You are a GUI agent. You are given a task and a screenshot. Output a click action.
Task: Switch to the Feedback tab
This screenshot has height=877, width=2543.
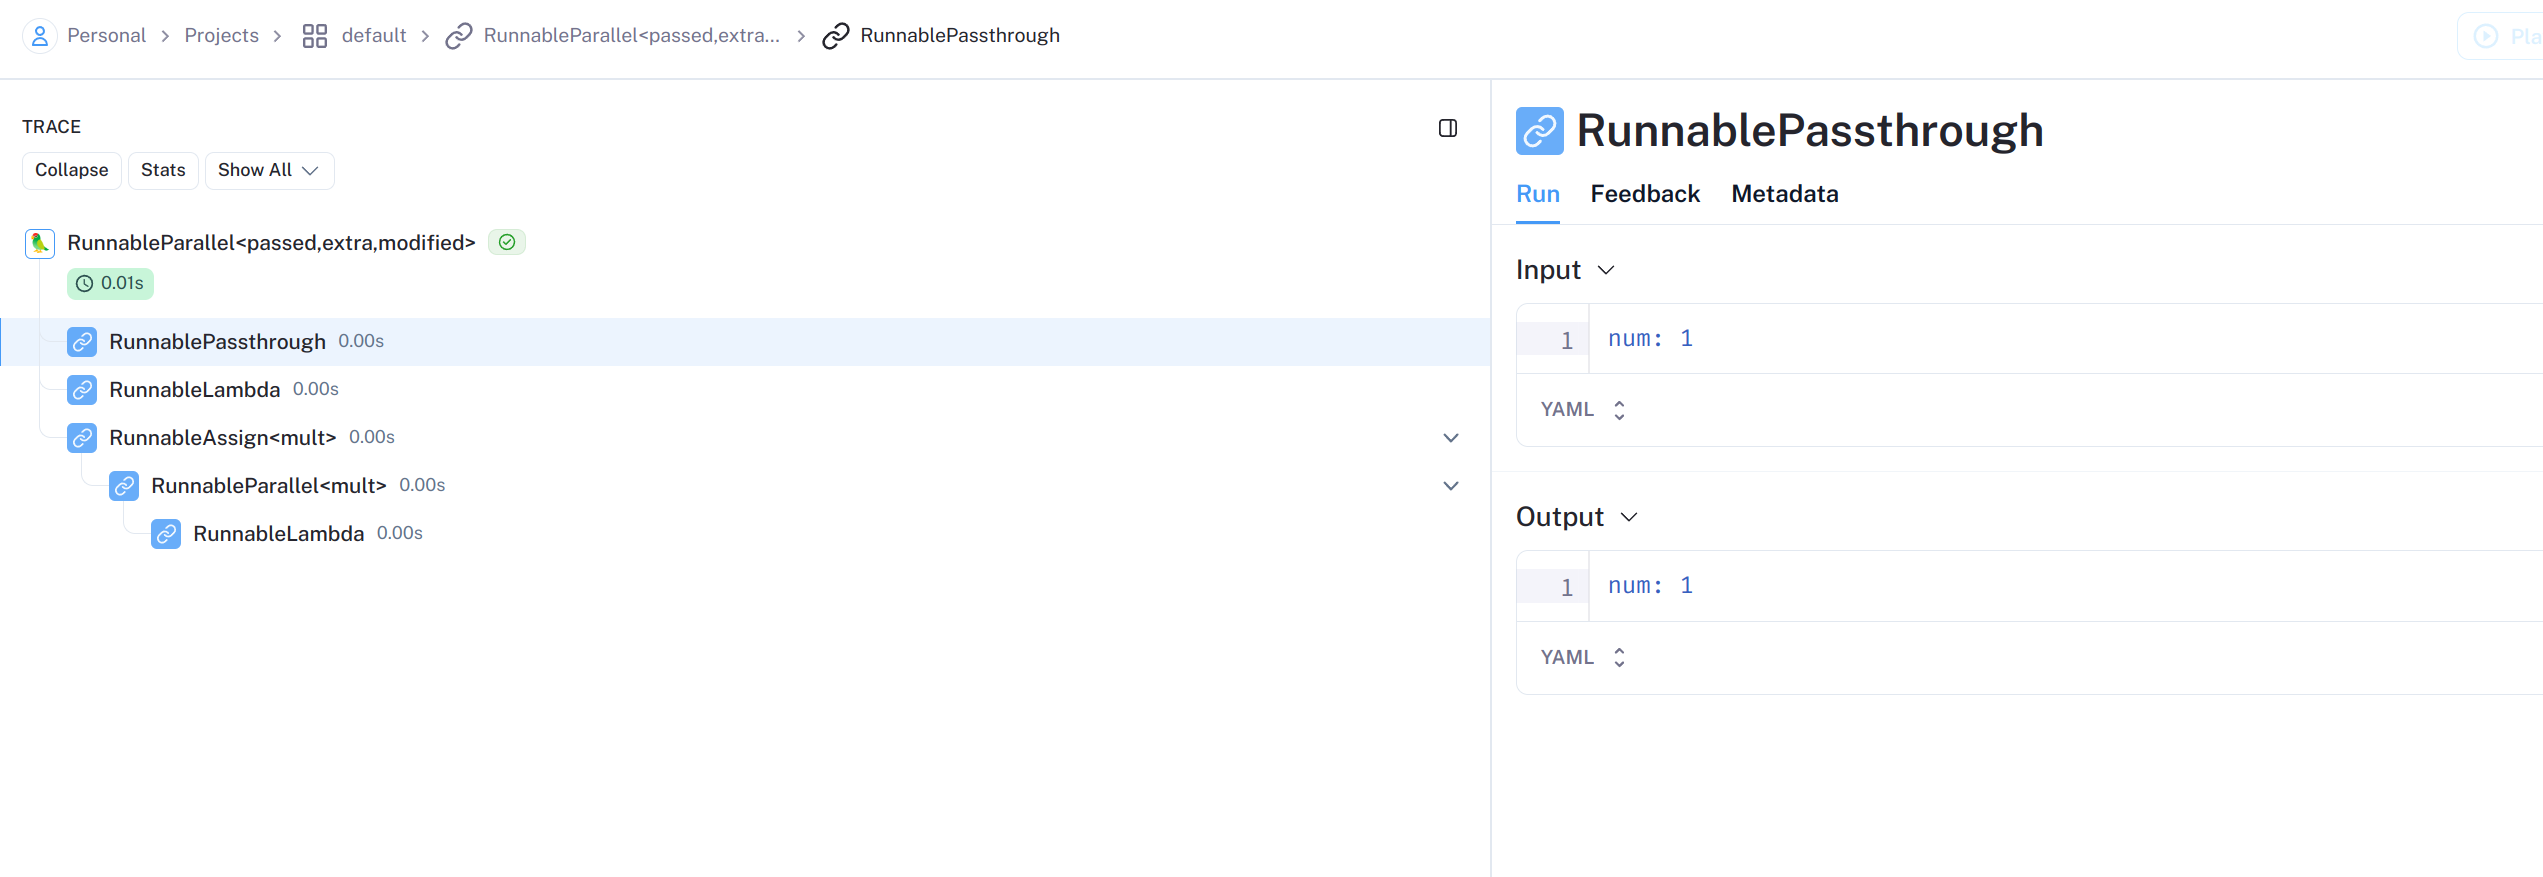pos(1644,194)
